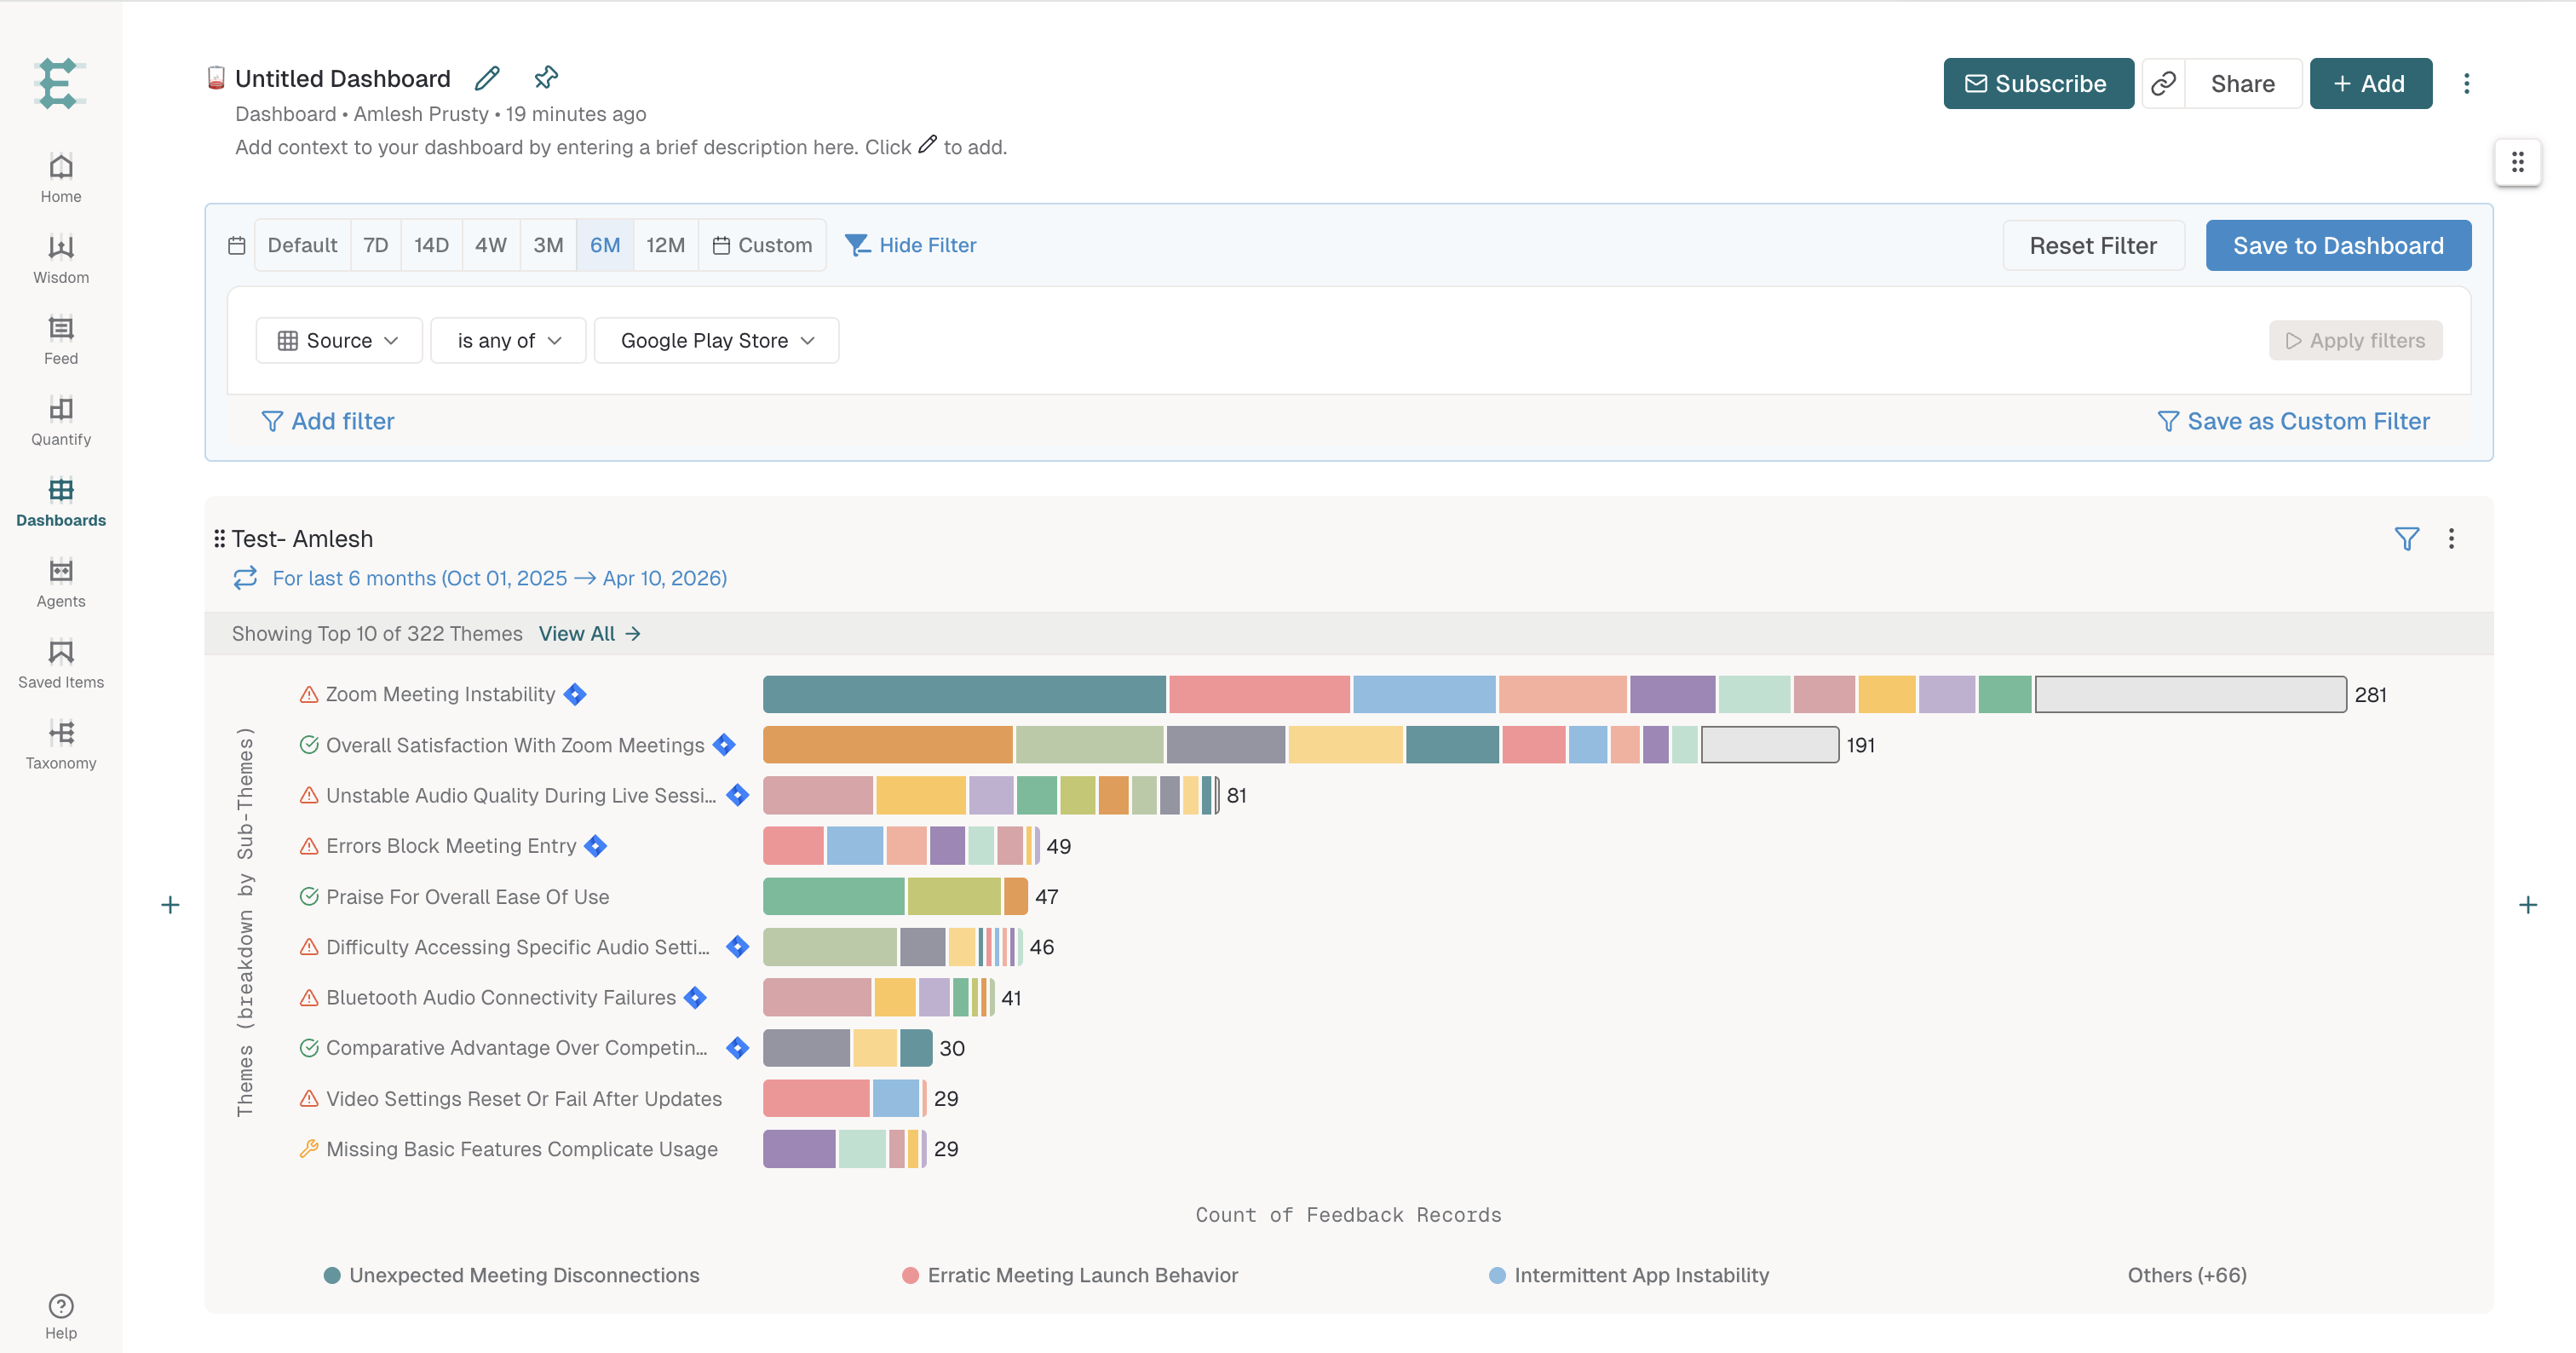Open the View All themes link

590,634
